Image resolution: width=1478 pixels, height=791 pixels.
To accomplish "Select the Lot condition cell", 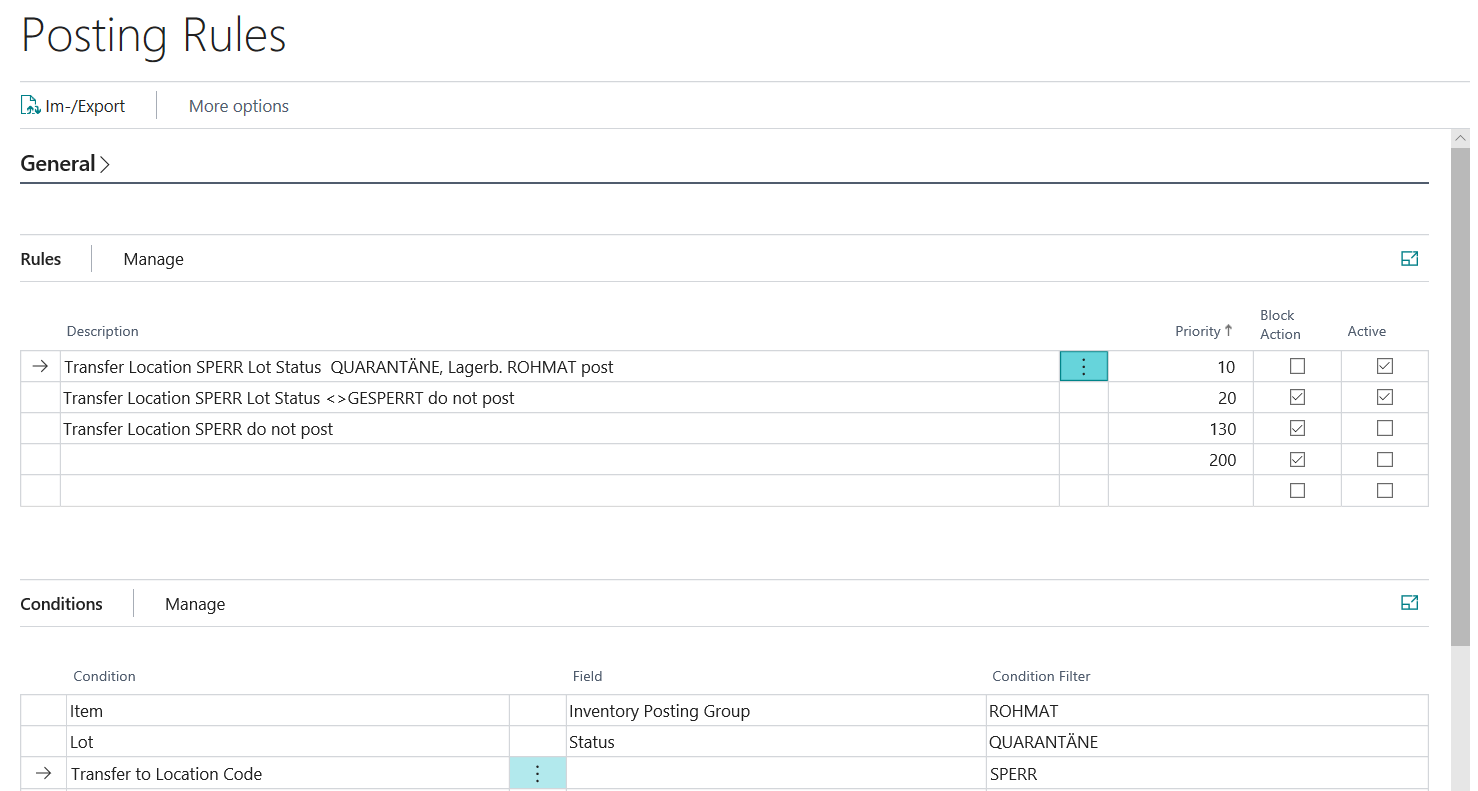I will pos(288,742).
